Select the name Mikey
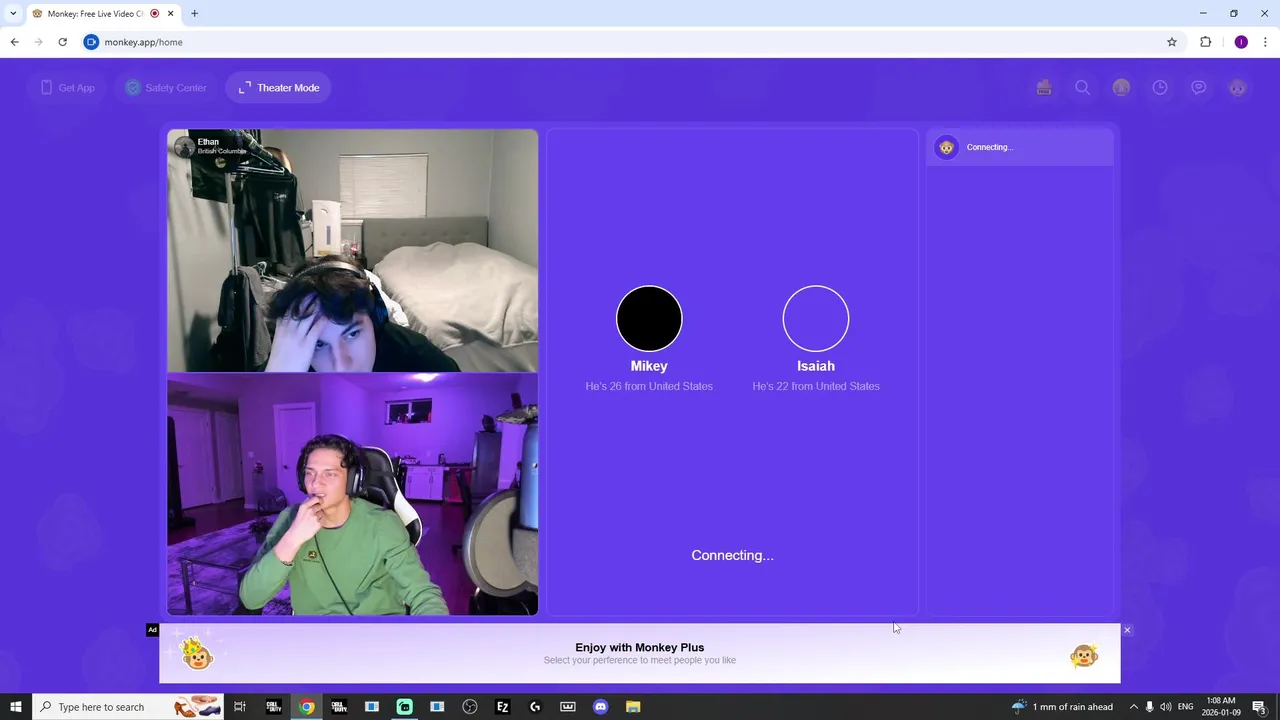 click(x=649, y=366)
